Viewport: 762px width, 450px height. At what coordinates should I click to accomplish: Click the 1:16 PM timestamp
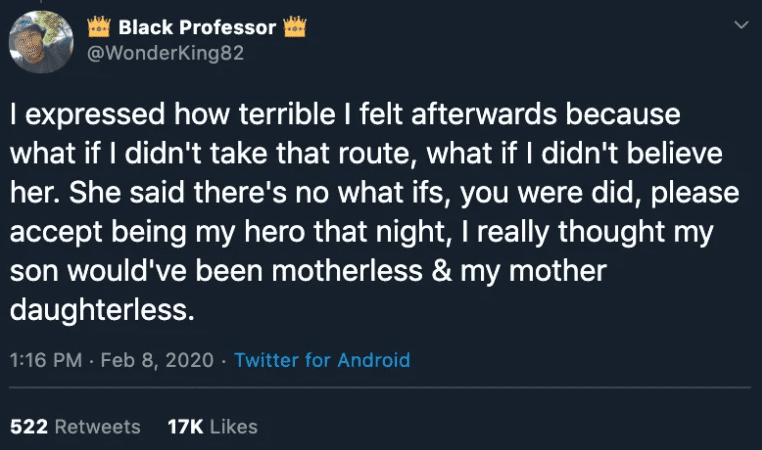pyautogui.click(x=46, y=360)
